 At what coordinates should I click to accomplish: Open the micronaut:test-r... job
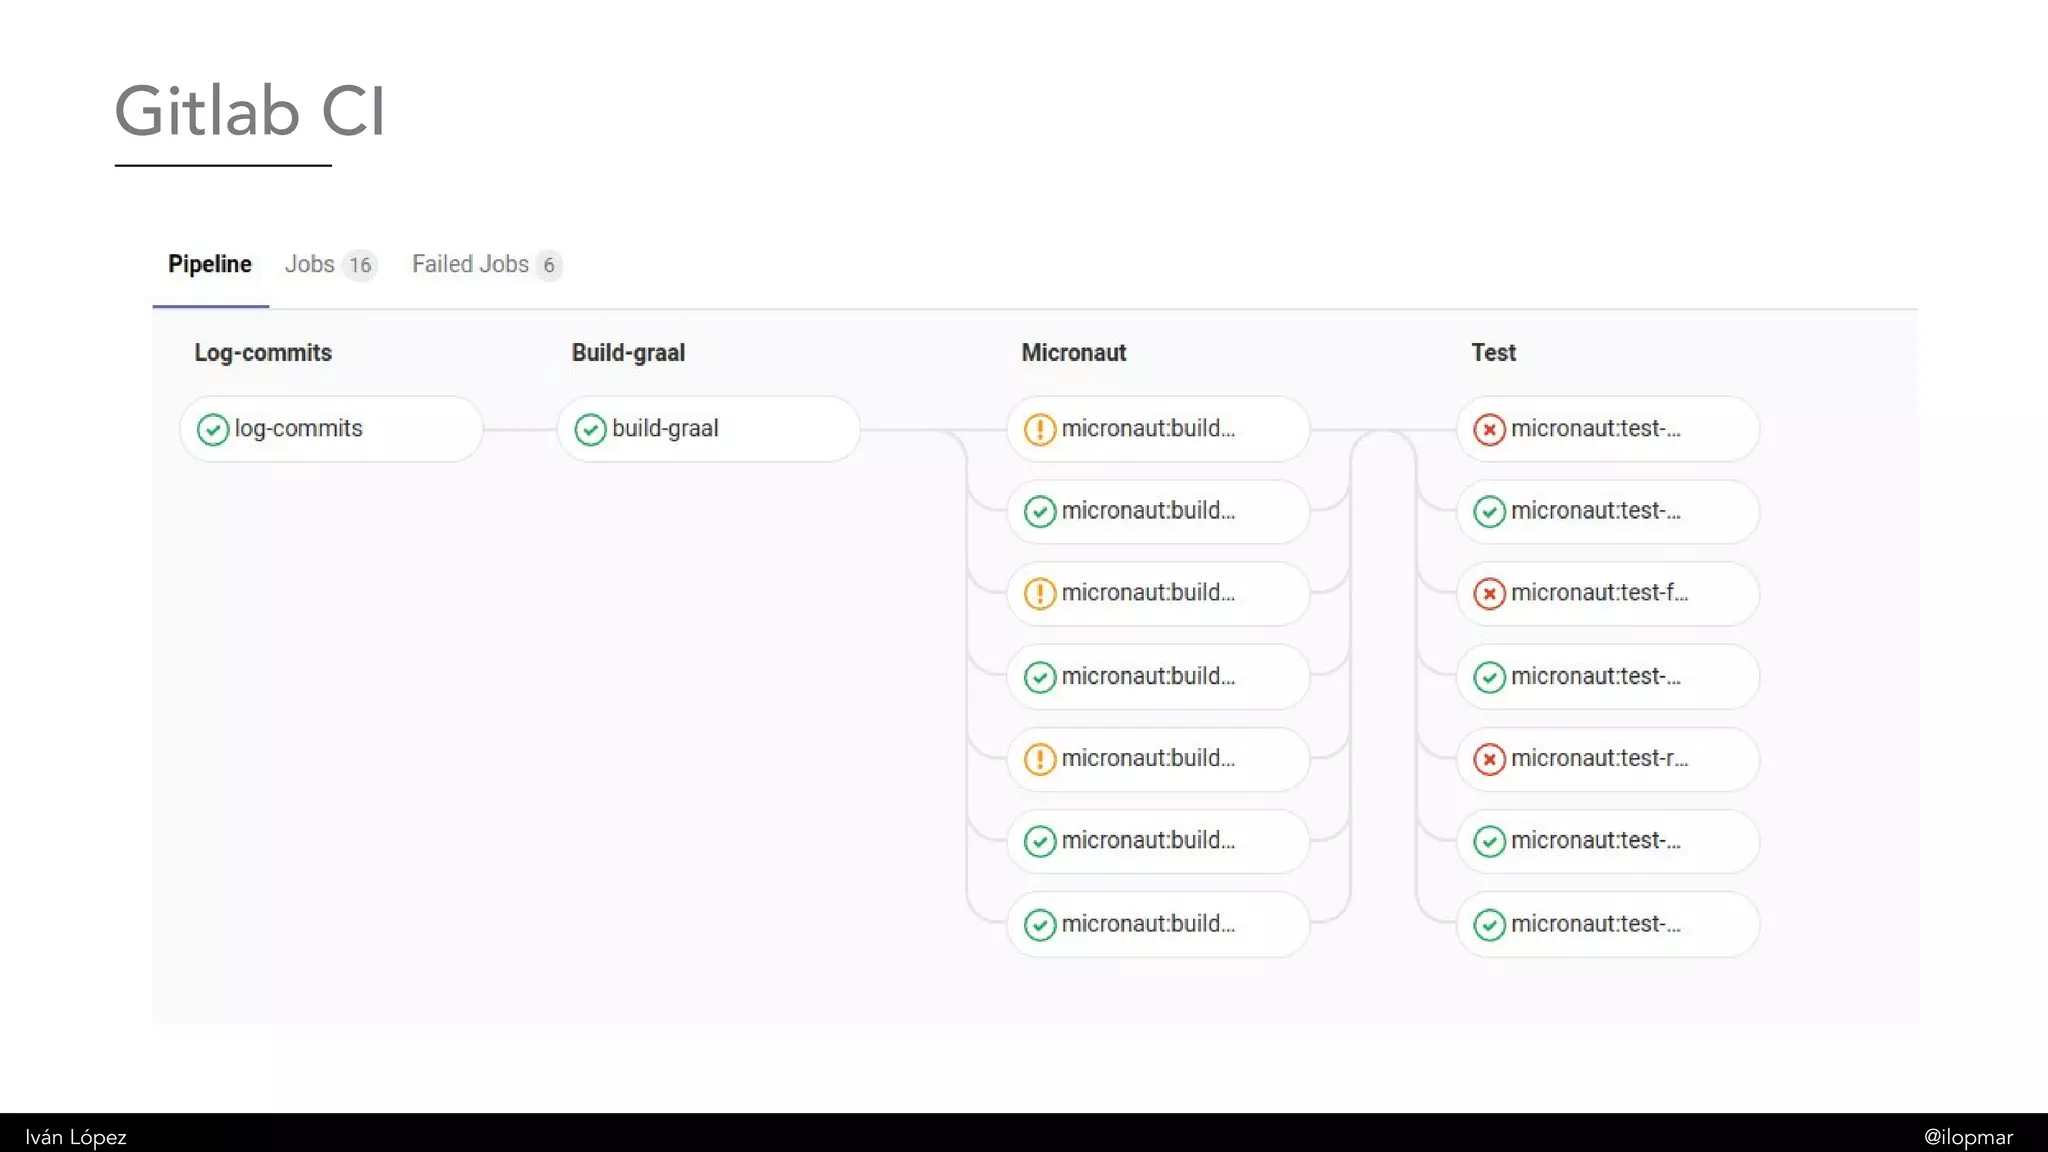(1607, 759)
